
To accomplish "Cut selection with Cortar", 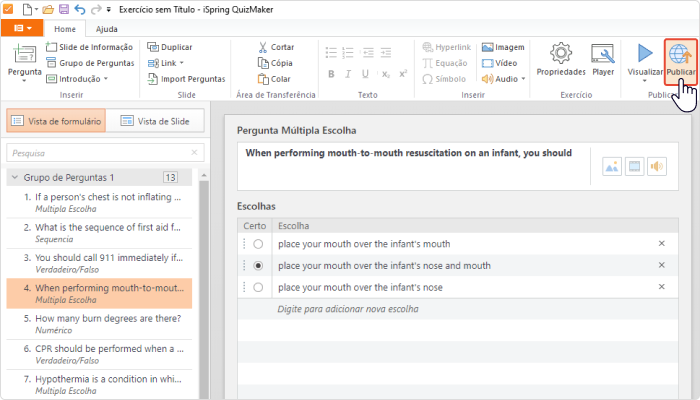I will (x=276, y=47).
